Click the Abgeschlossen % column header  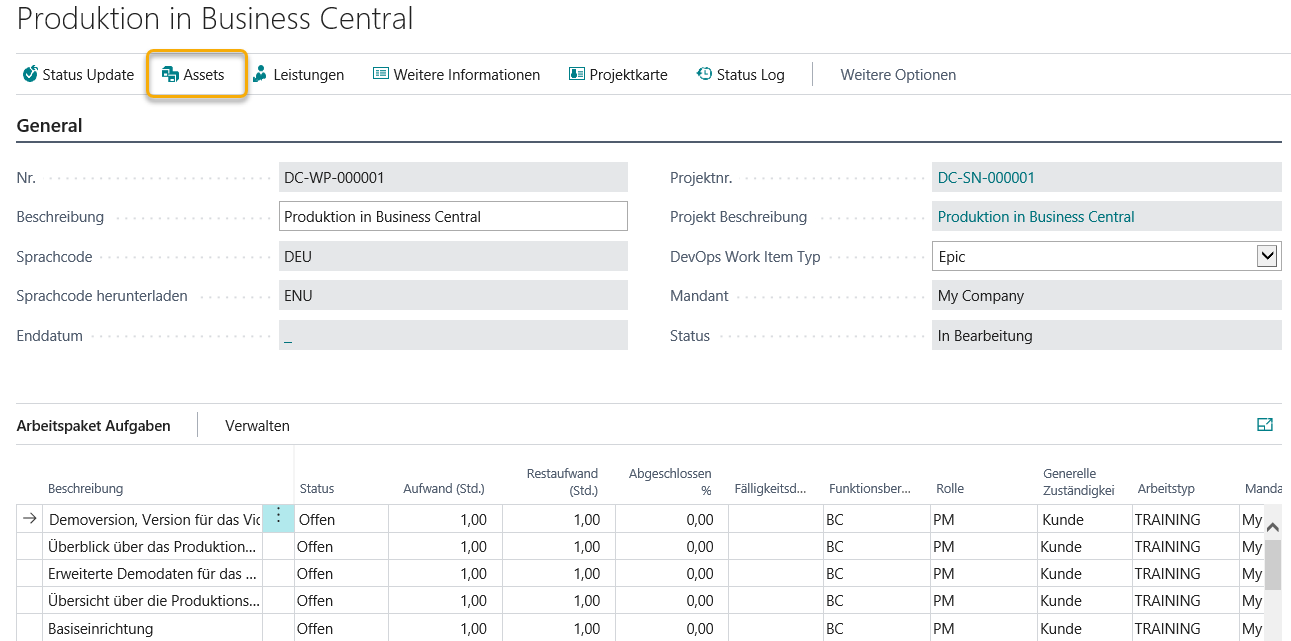[x=670, y=481]
